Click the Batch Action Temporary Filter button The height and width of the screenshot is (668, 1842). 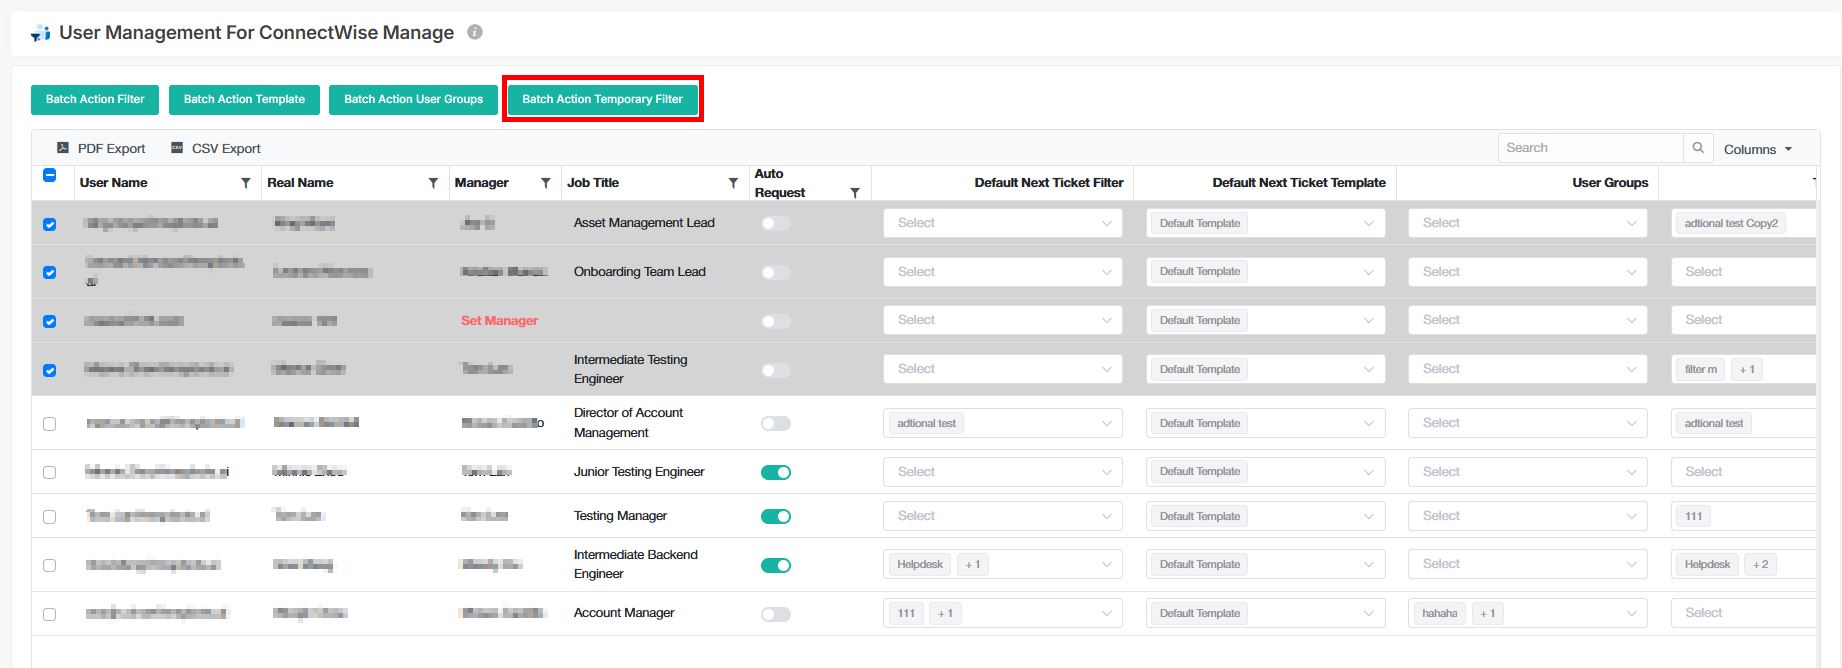[x=602, y=99]
